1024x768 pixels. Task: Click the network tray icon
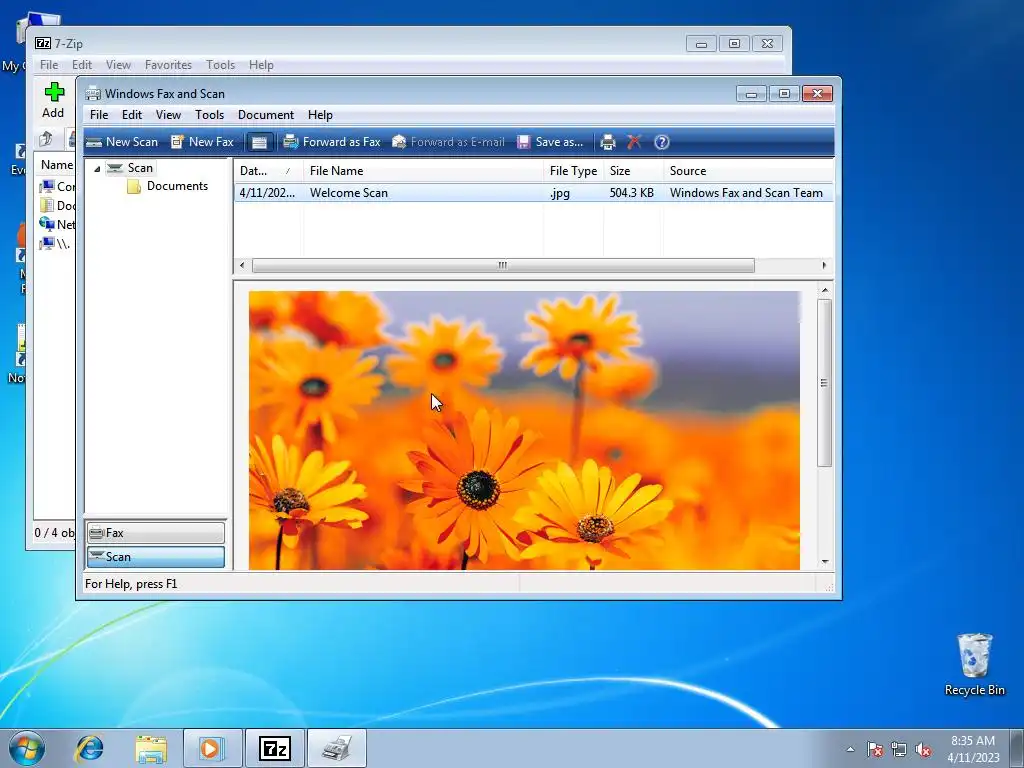tap(899, 749)
